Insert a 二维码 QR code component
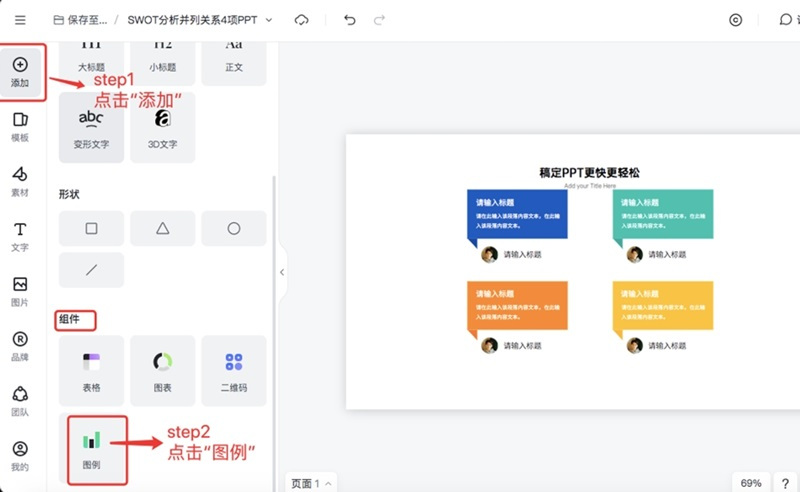The height and width of the screenshot is (492, 800). 234,371
